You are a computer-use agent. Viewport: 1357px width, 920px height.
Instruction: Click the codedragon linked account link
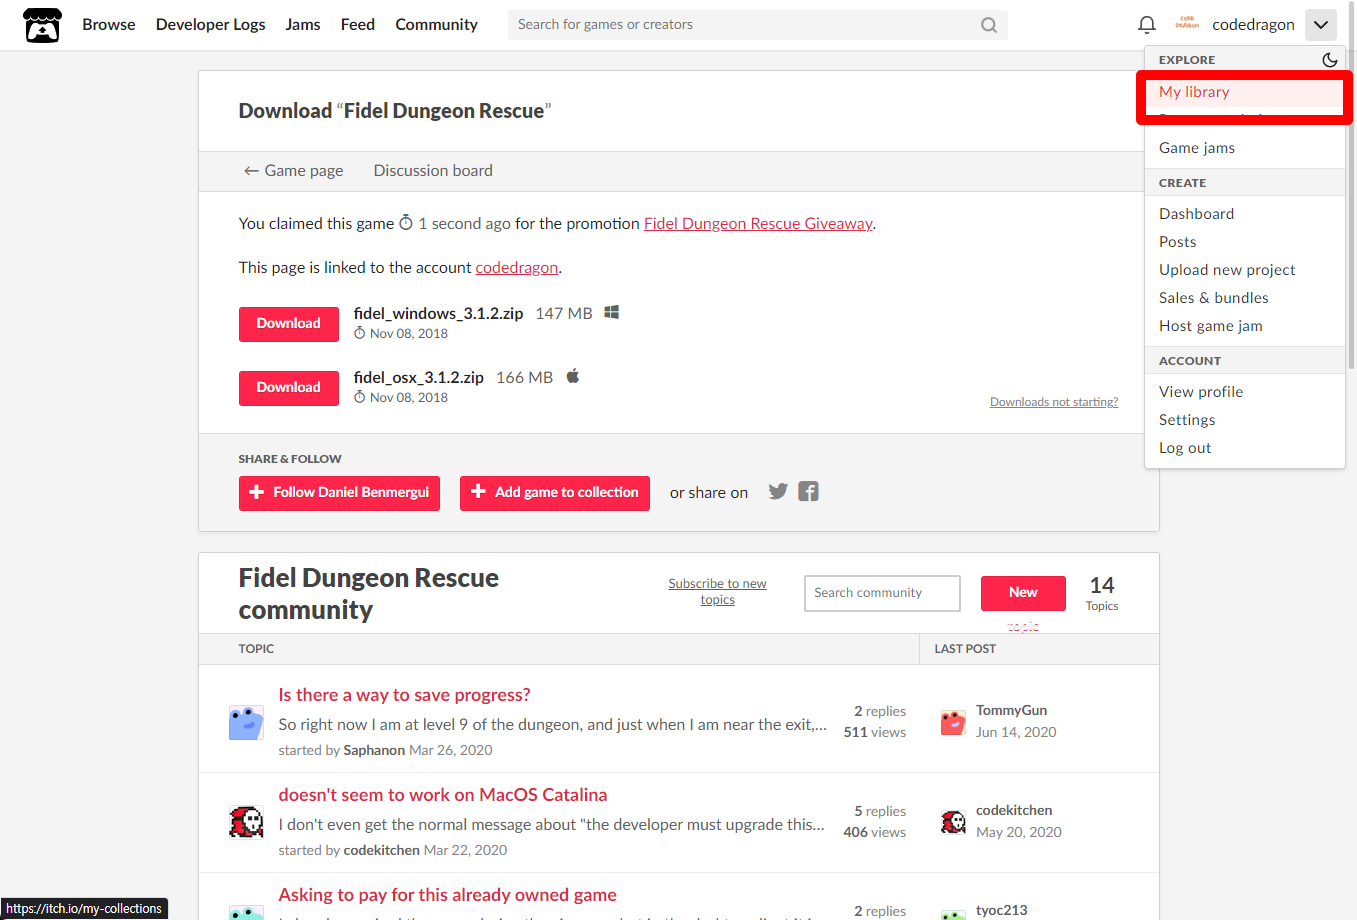coord(517,268)
